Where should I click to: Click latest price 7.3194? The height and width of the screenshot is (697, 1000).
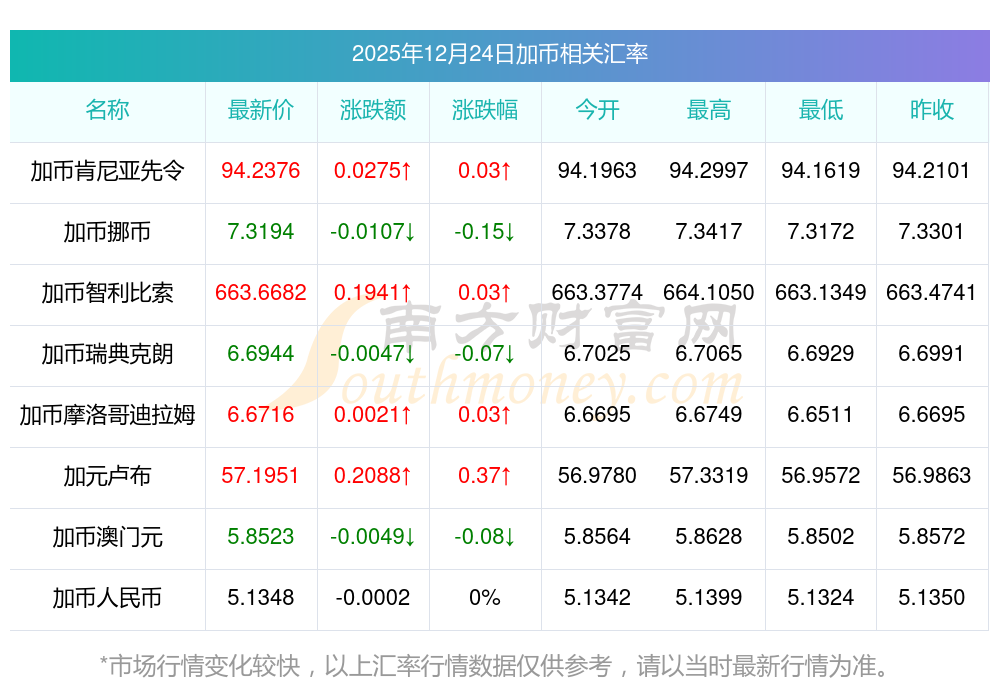[x=261, y=231]
